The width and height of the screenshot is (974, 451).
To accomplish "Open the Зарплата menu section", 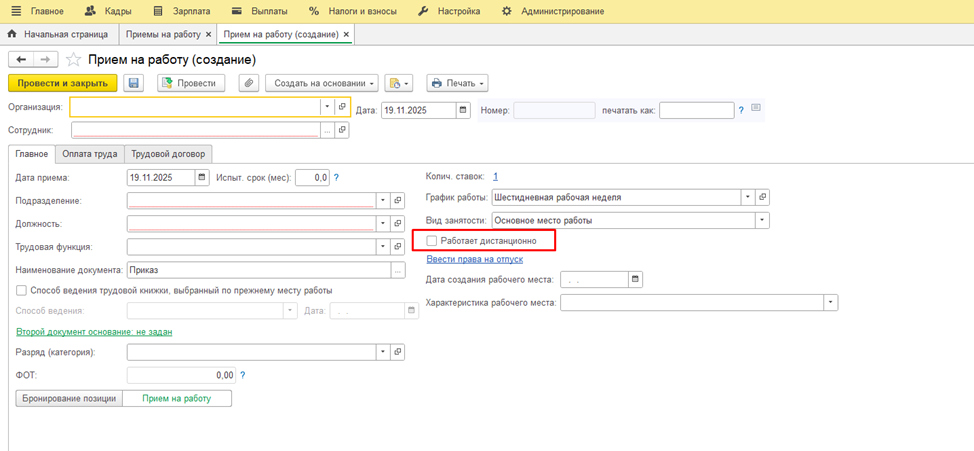I will click(x=183, y=11).
